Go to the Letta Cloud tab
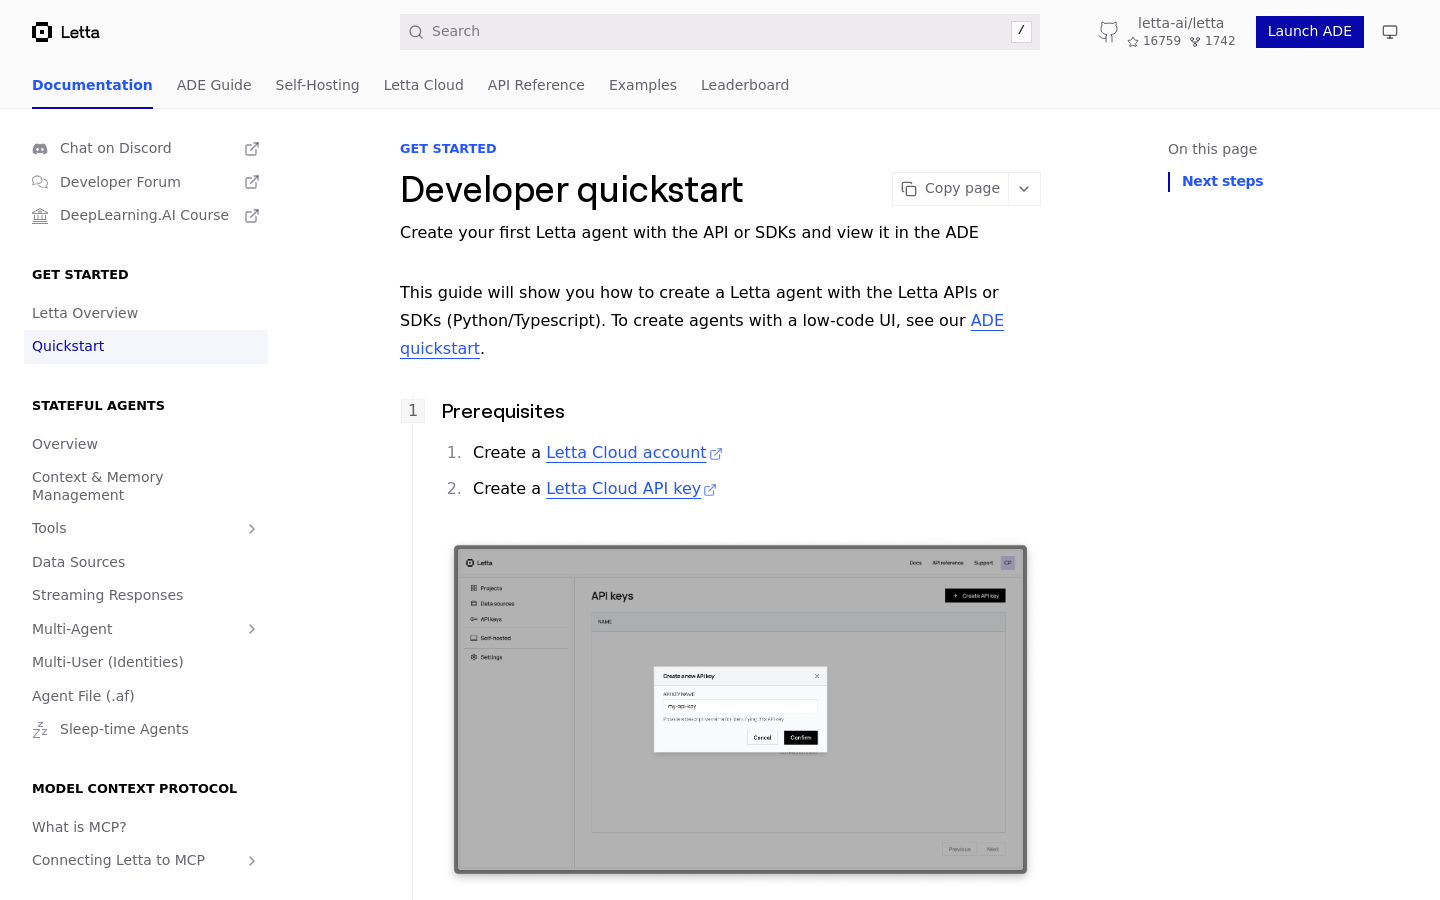Viewport: 1440px width, 900px height. [423, 85]
